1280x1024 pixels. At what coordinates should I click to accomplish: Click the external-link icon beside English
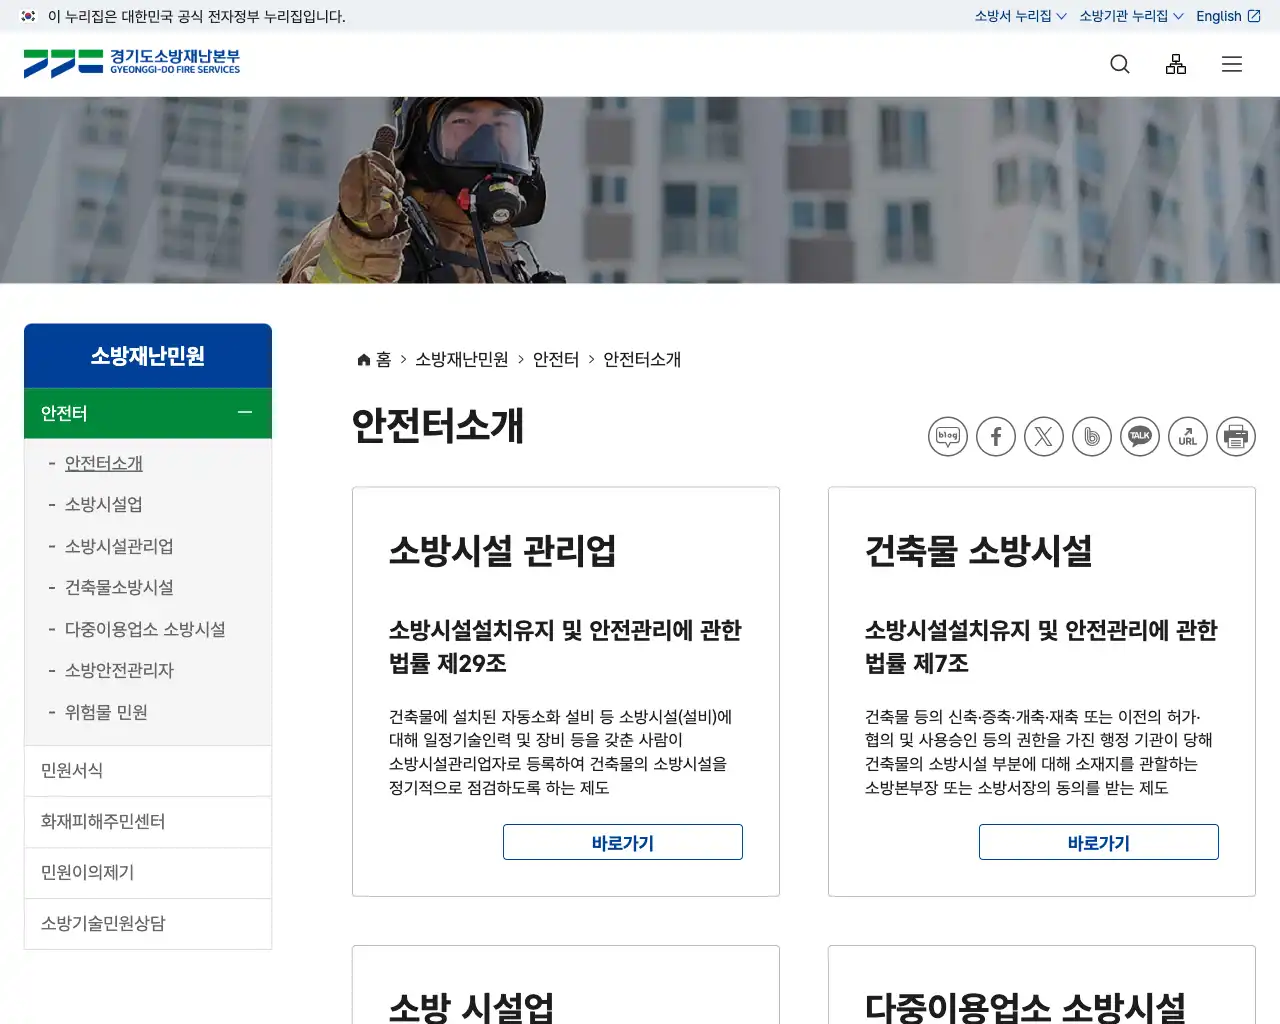(1254, 16)
